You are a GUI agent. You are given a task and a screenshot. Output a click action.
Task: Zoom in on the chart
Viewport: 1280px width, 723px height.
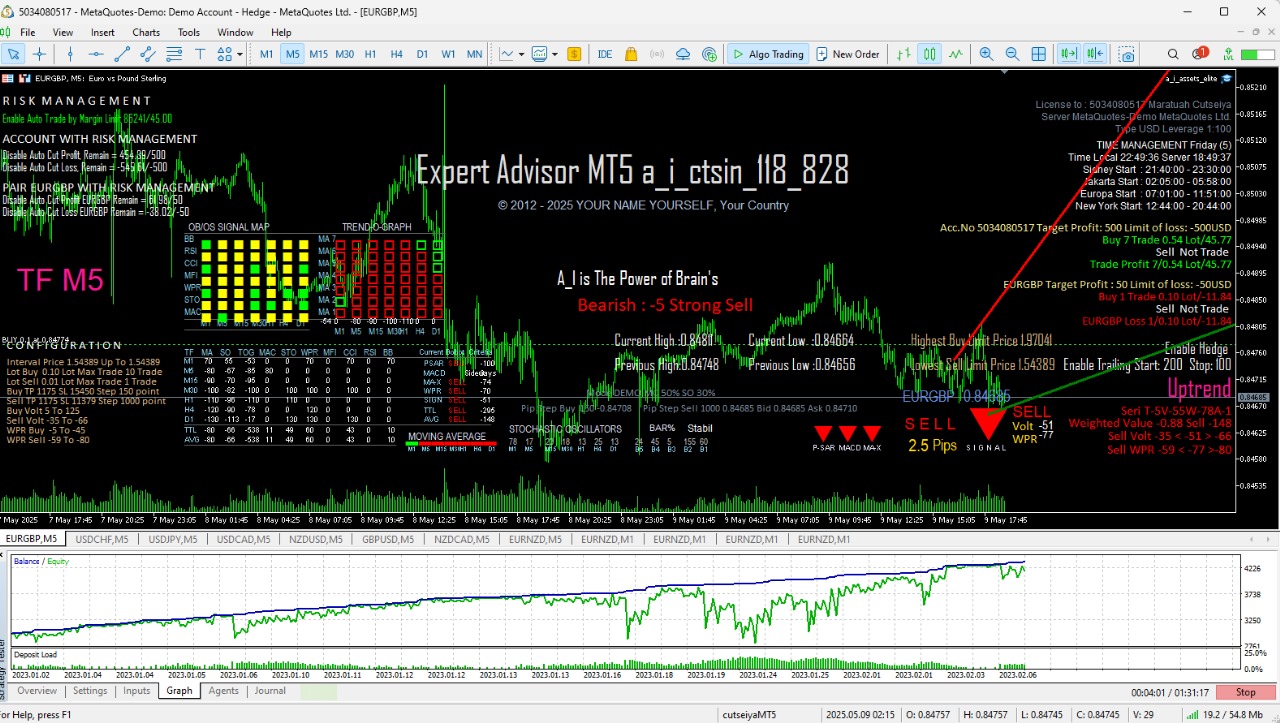click(987, 54)
